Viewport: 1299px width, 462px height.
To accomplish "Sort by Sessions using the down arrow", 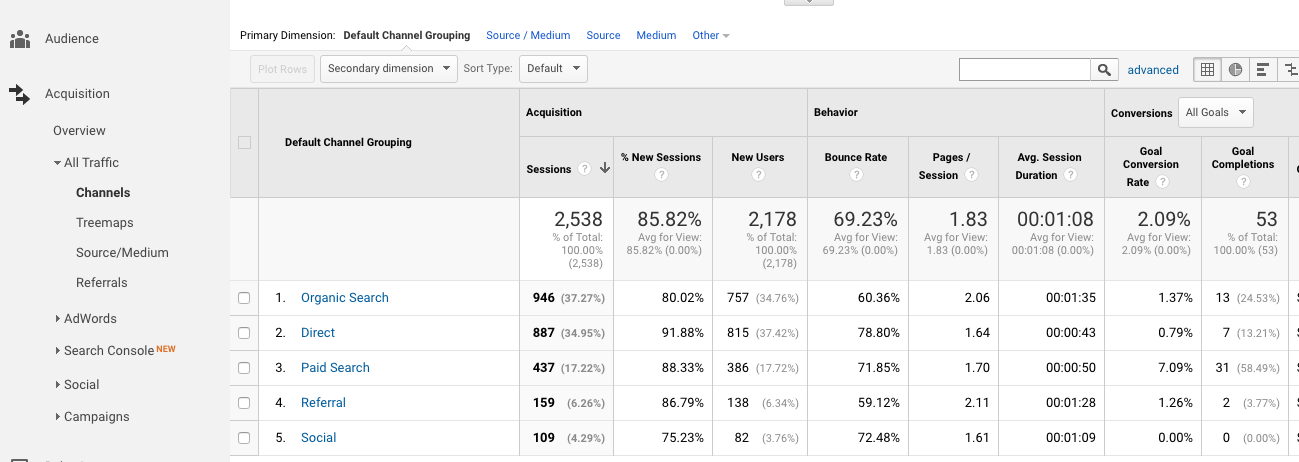I will [x=604, y=169].
